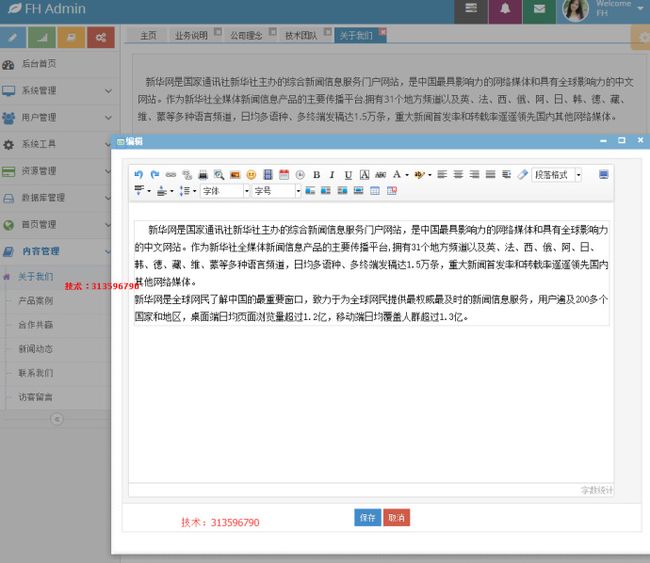Align text left
Image resolution: width=650 pixels, height=563 pixels.
(442, 175)
